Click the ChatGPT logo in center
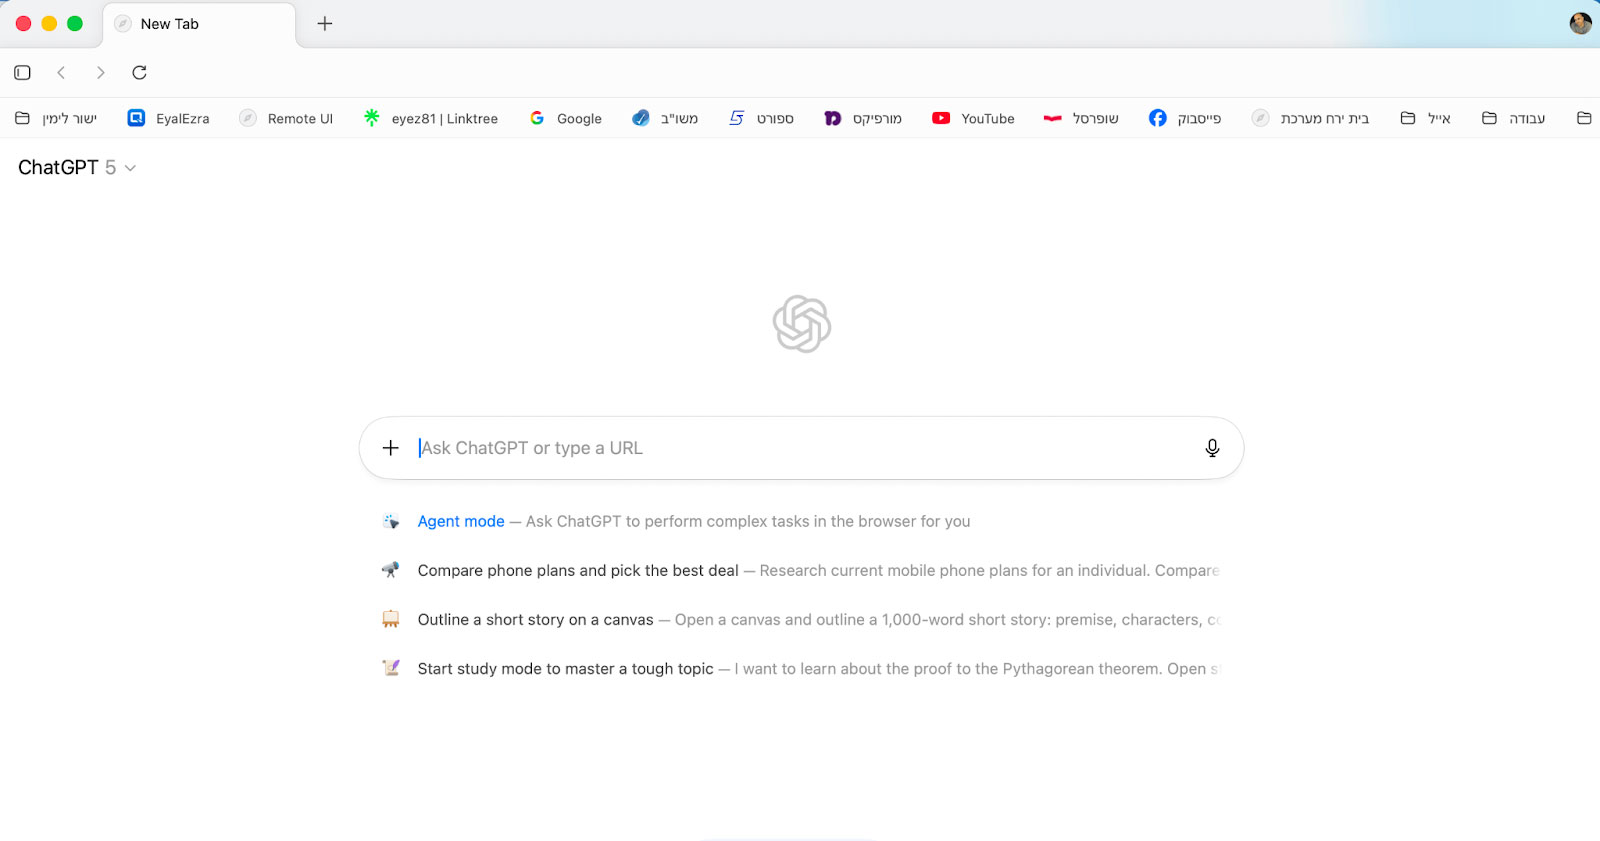 802,324
